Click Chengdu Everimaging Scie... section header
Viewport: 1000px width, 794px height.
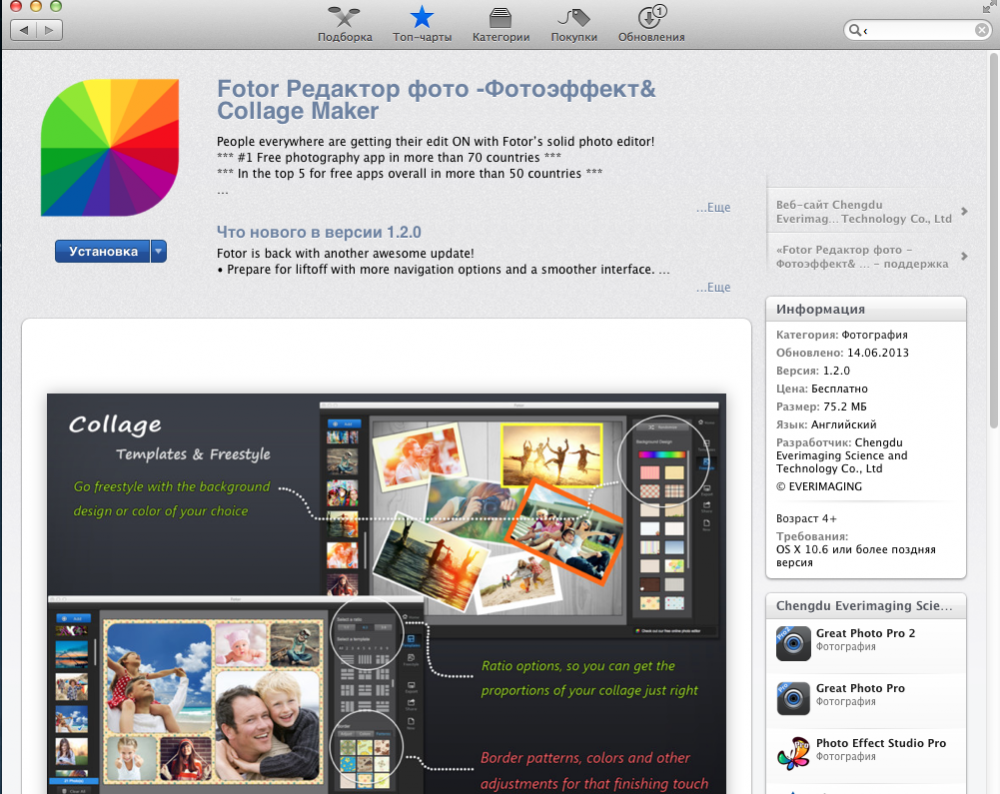[865, 606]
